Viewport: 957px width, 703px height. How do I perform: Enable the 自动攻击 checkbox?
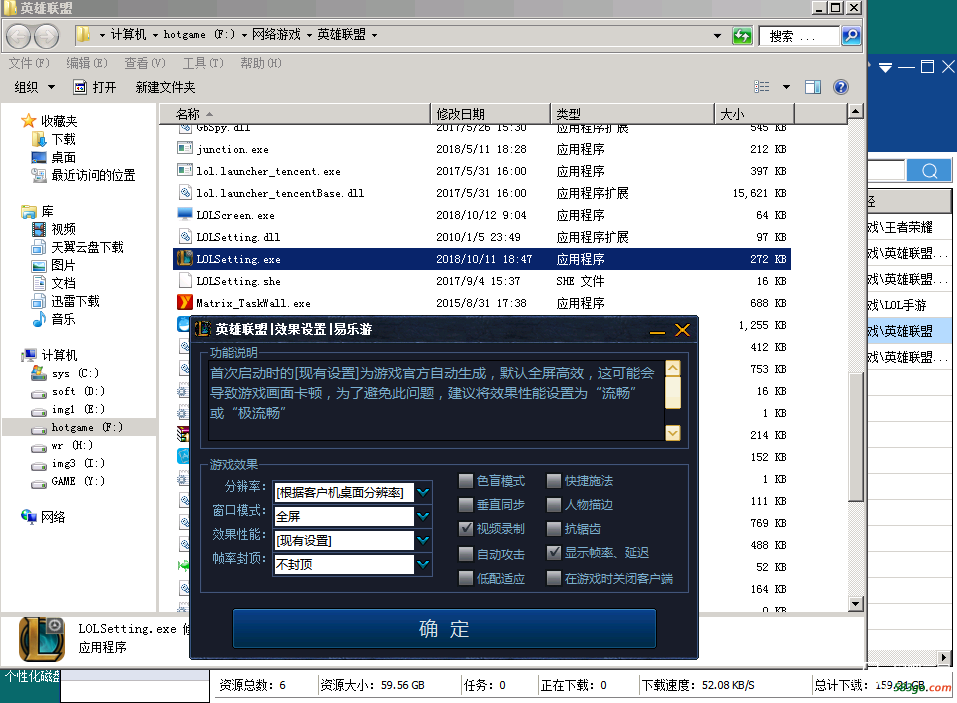466,553
